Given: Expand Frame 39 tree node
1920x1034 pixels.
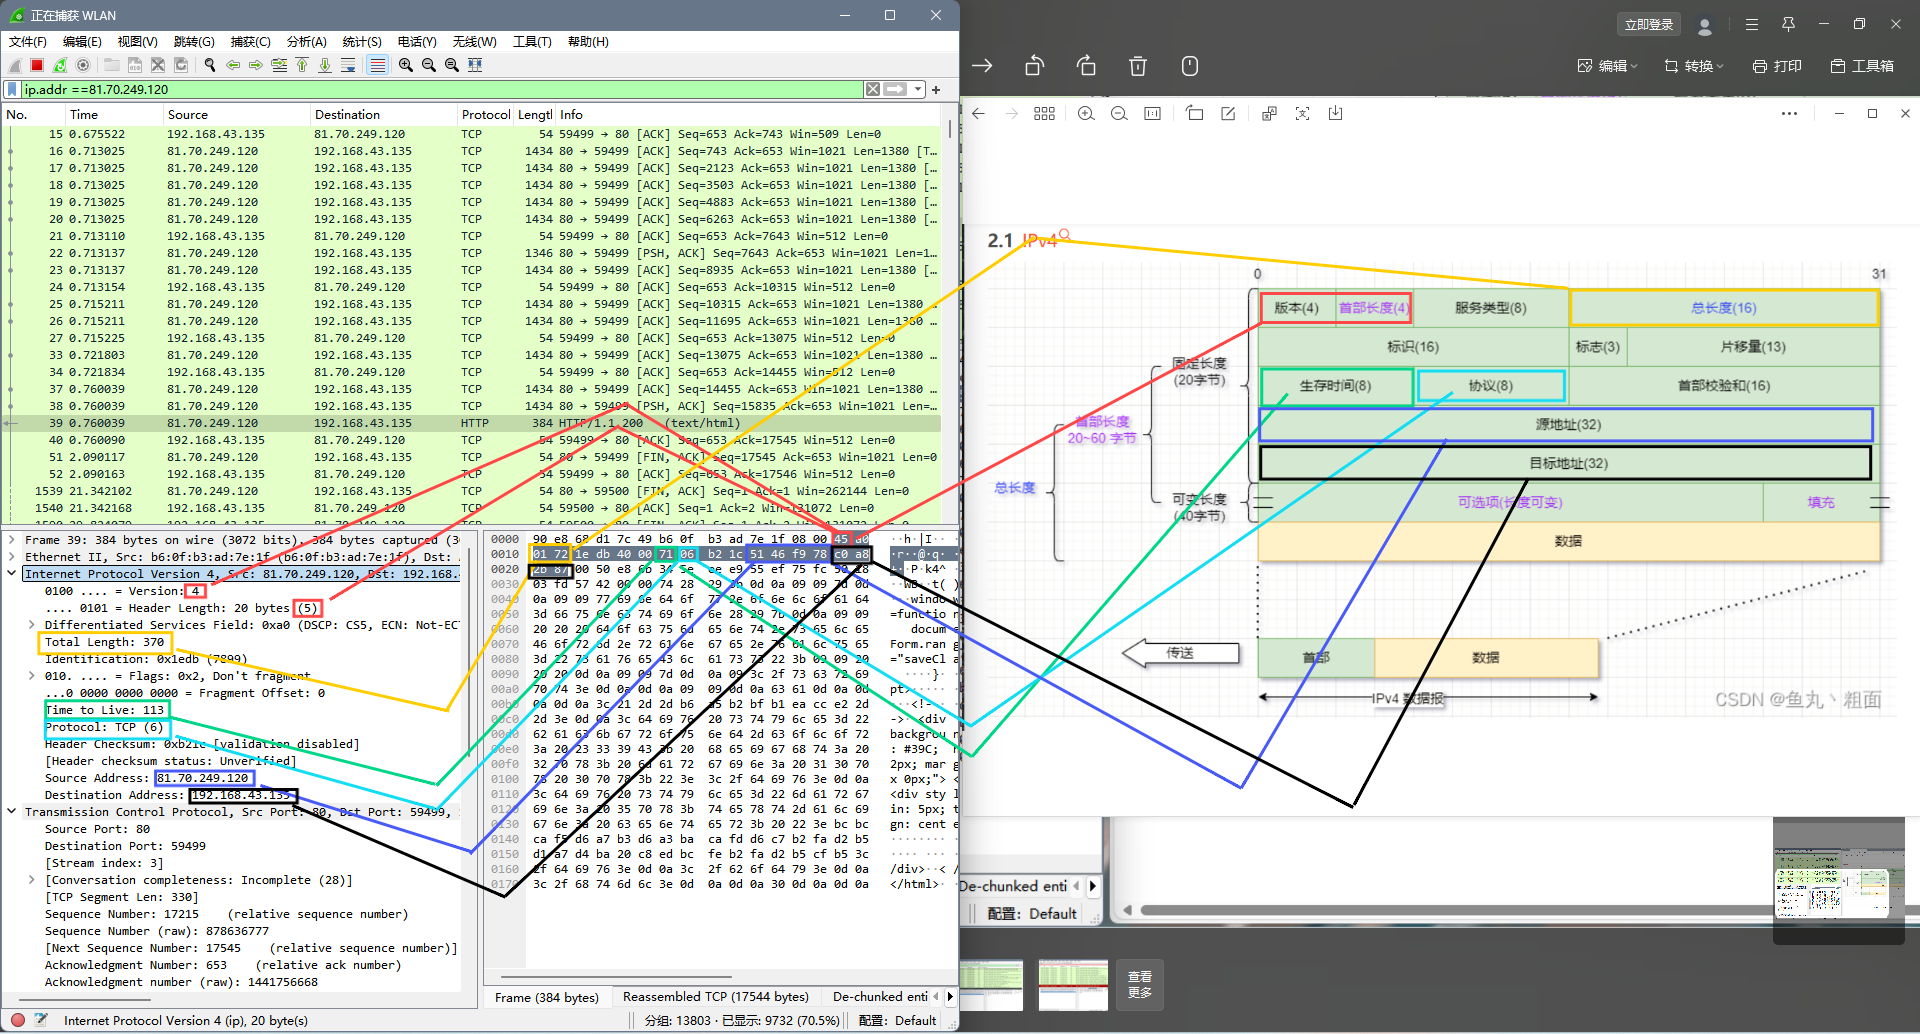Looking at the screenshot, I should pos(12,540).
